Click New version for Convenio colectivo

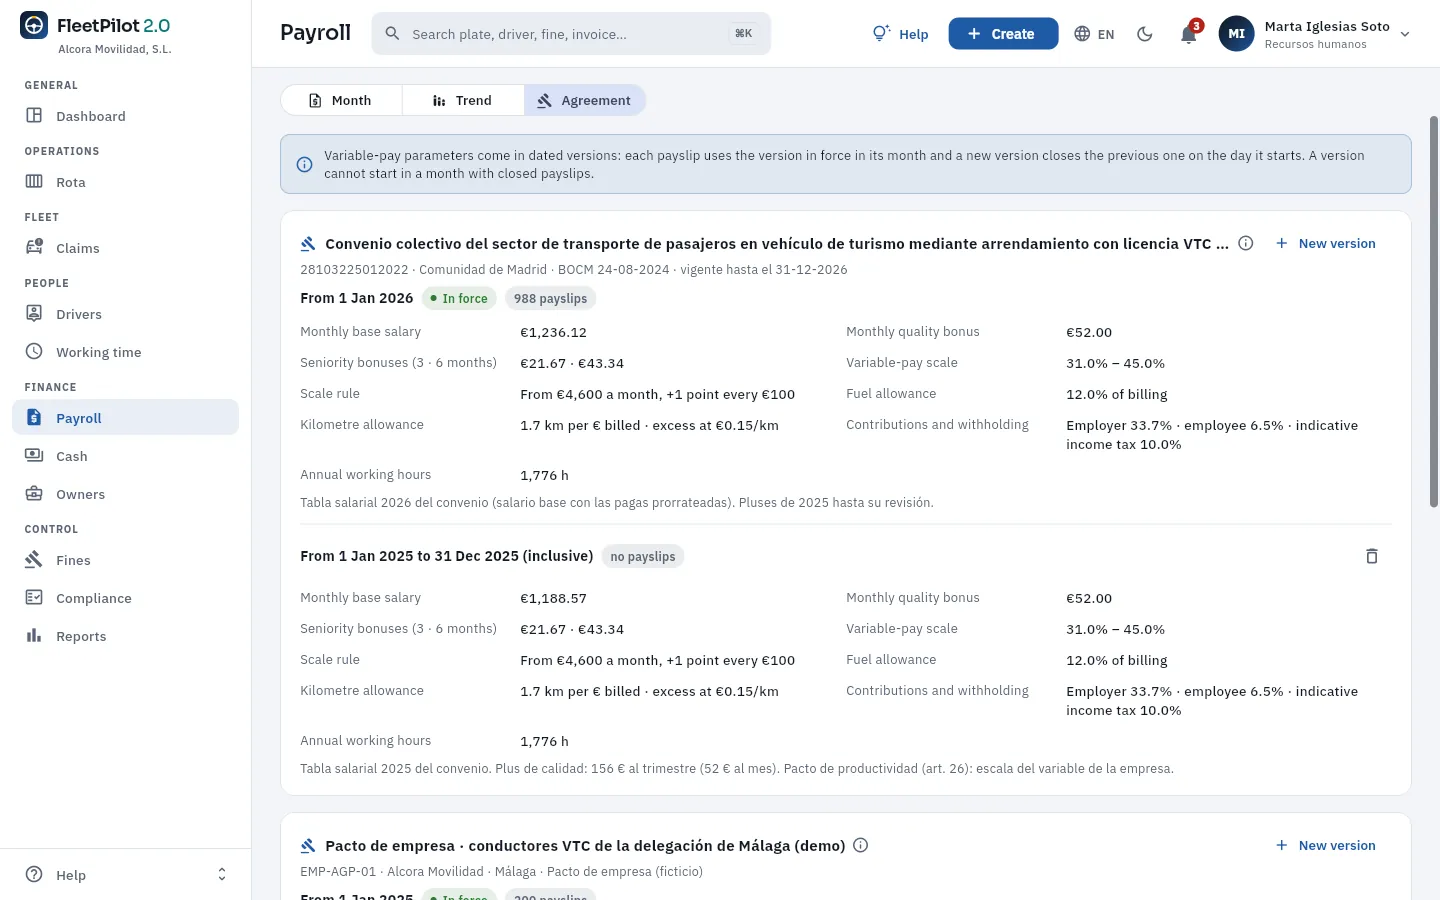tap(1326, 244)
